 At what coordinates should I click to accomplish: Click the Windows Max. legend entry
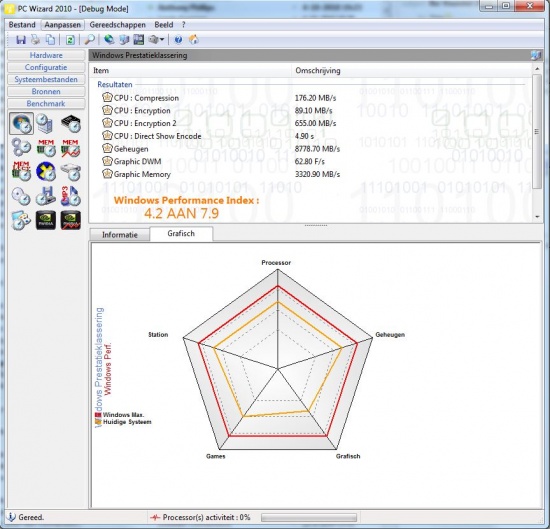120,415
